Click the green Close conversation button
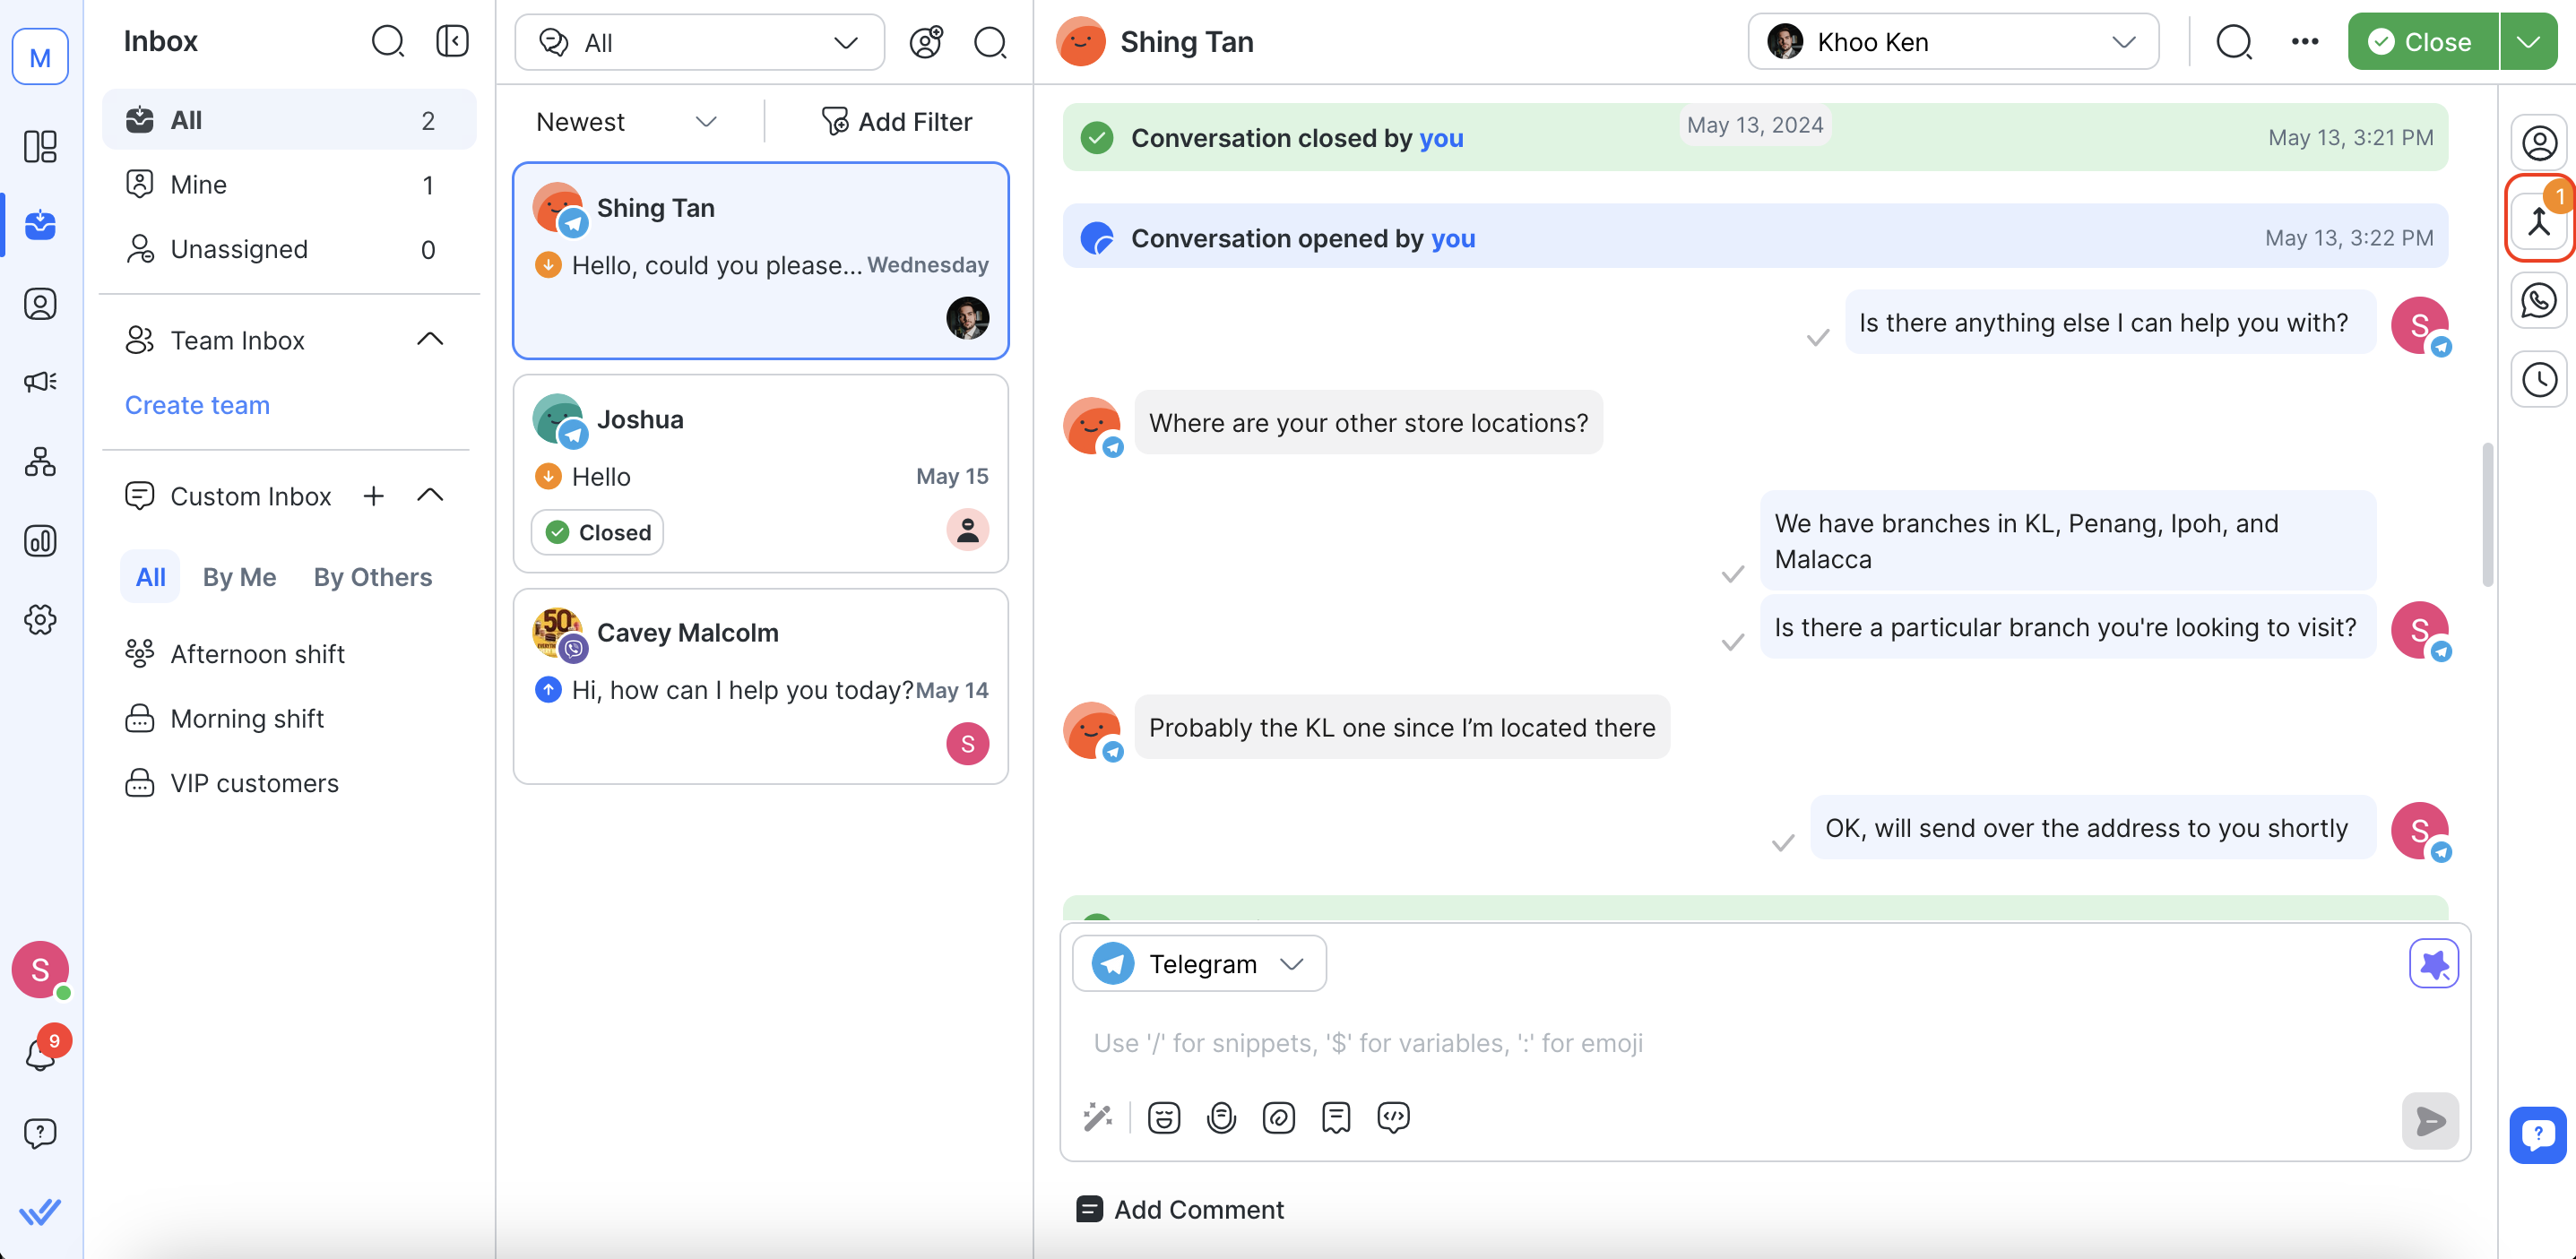The height and width of the screenshot is (1259, 2576). (2421, 42)
